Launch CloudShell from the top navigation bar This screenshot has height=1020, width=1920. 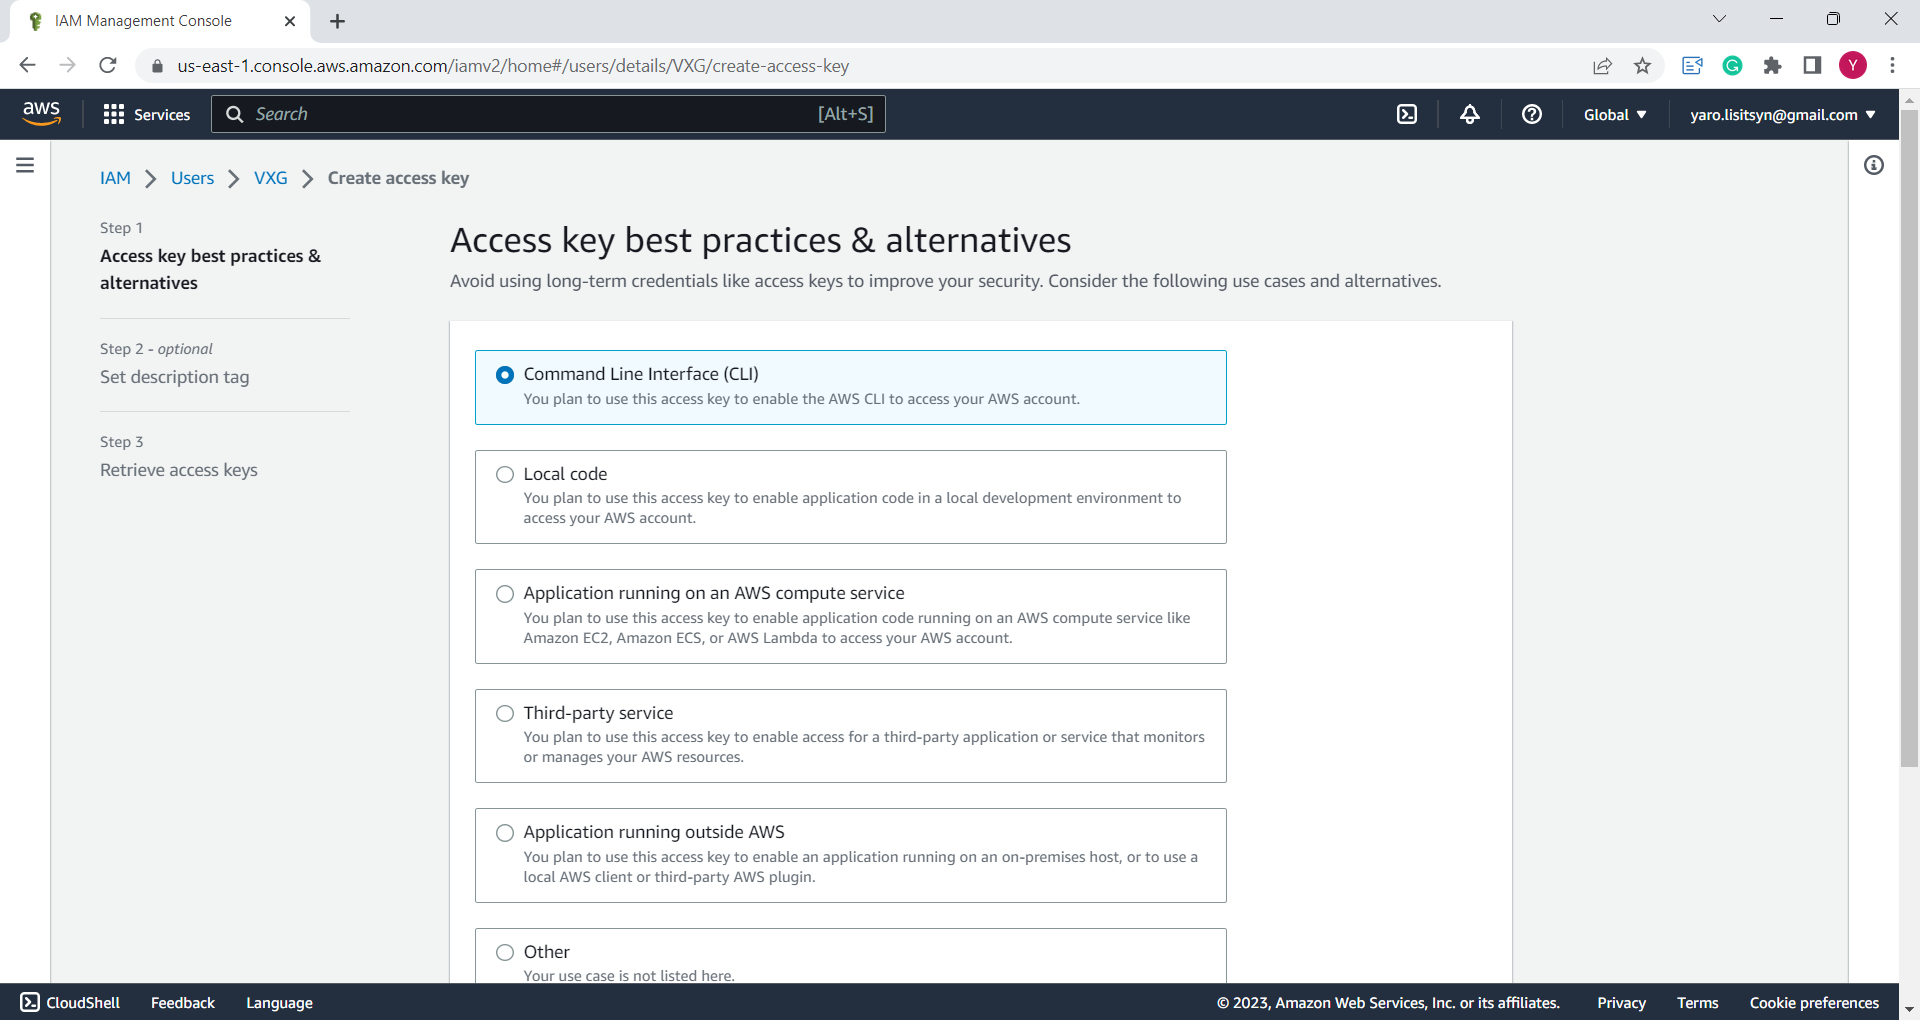pyautogui.click(x=1406, y=114)
